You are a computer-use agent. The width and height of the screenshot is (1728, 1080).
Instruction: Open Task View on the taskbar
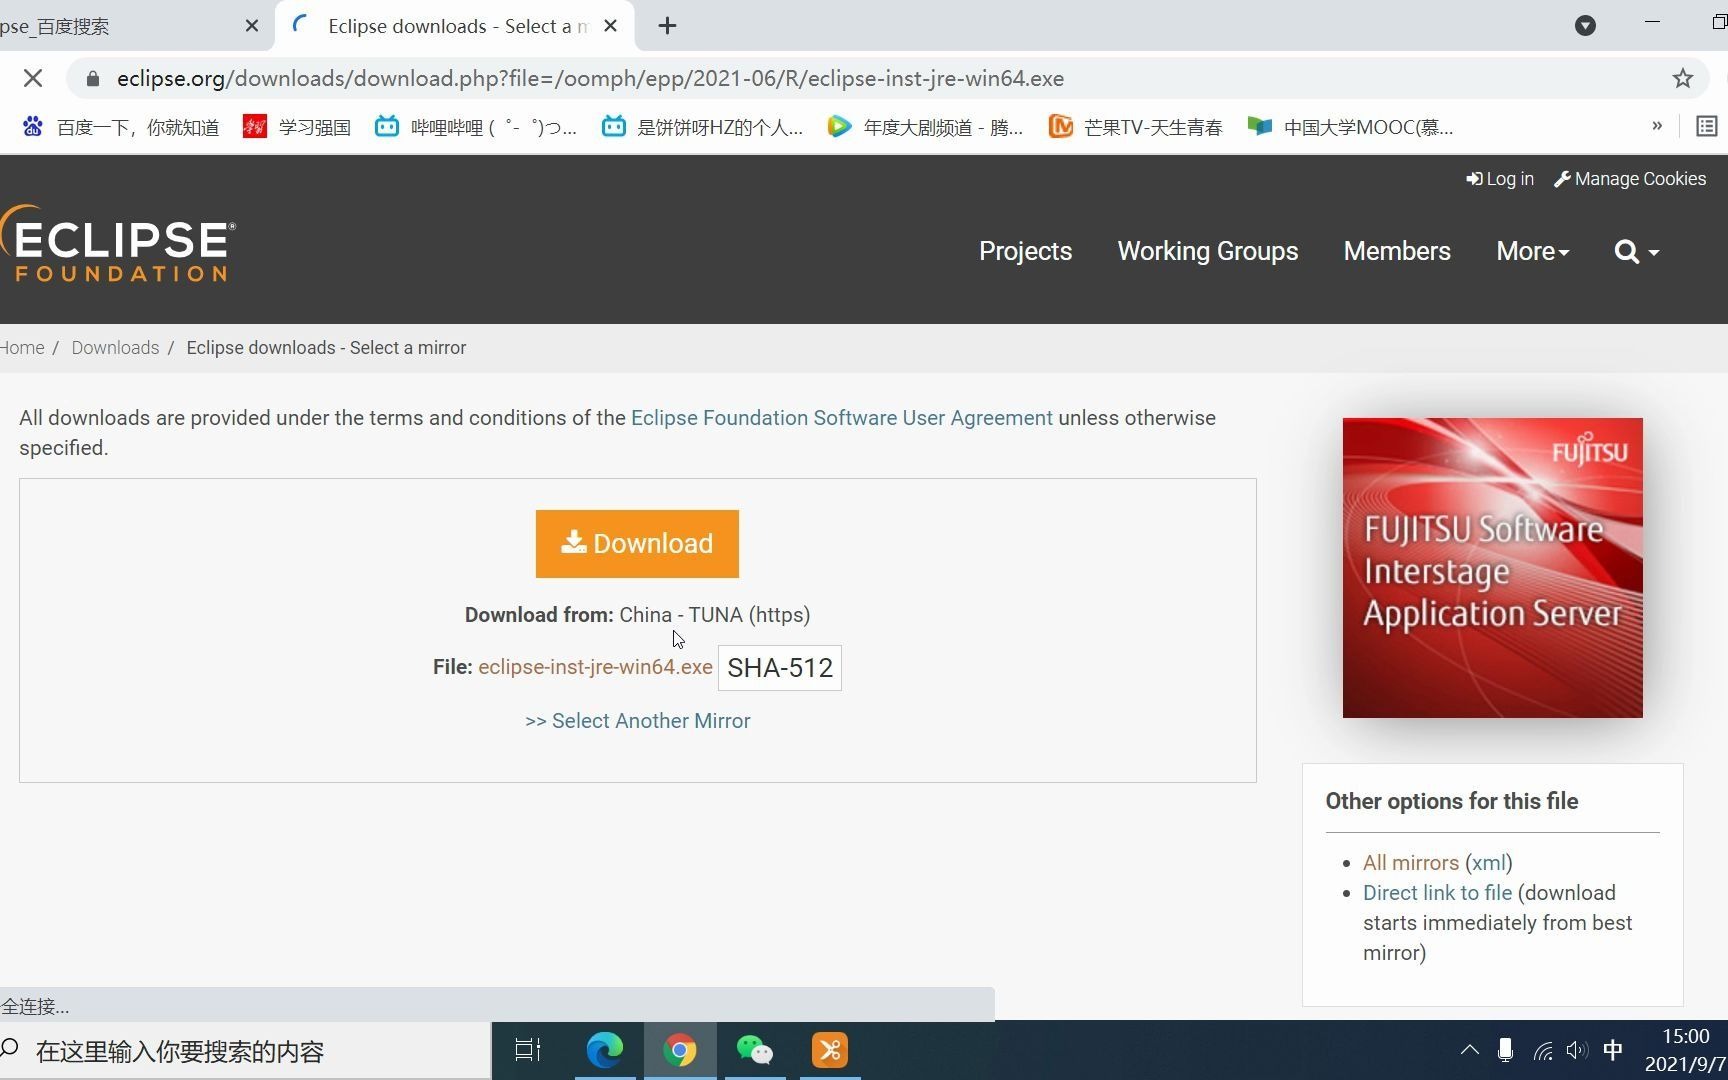528,1050
